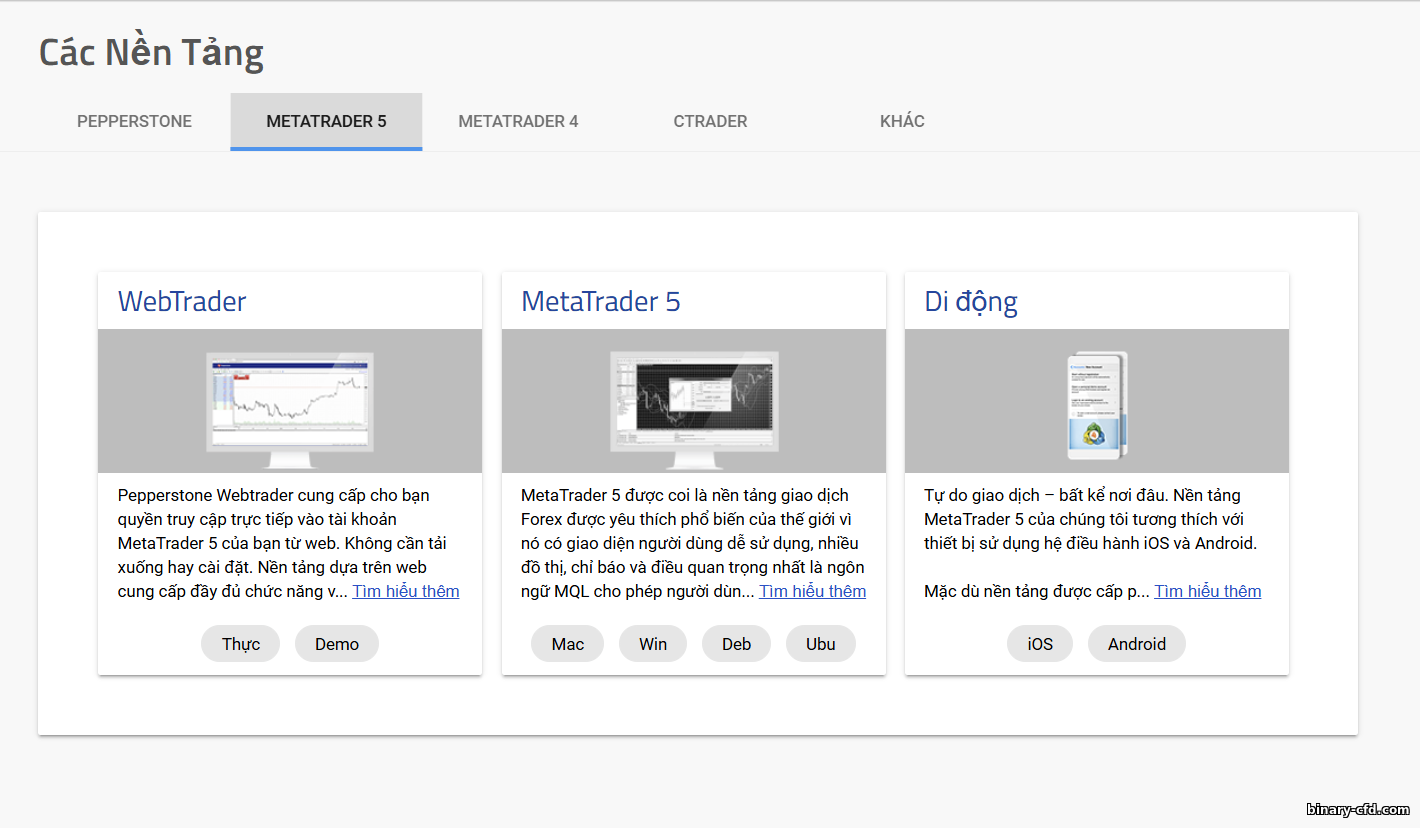Tap the Android download button
This screenshot has height=828, width=1420.
(1136, 644)
